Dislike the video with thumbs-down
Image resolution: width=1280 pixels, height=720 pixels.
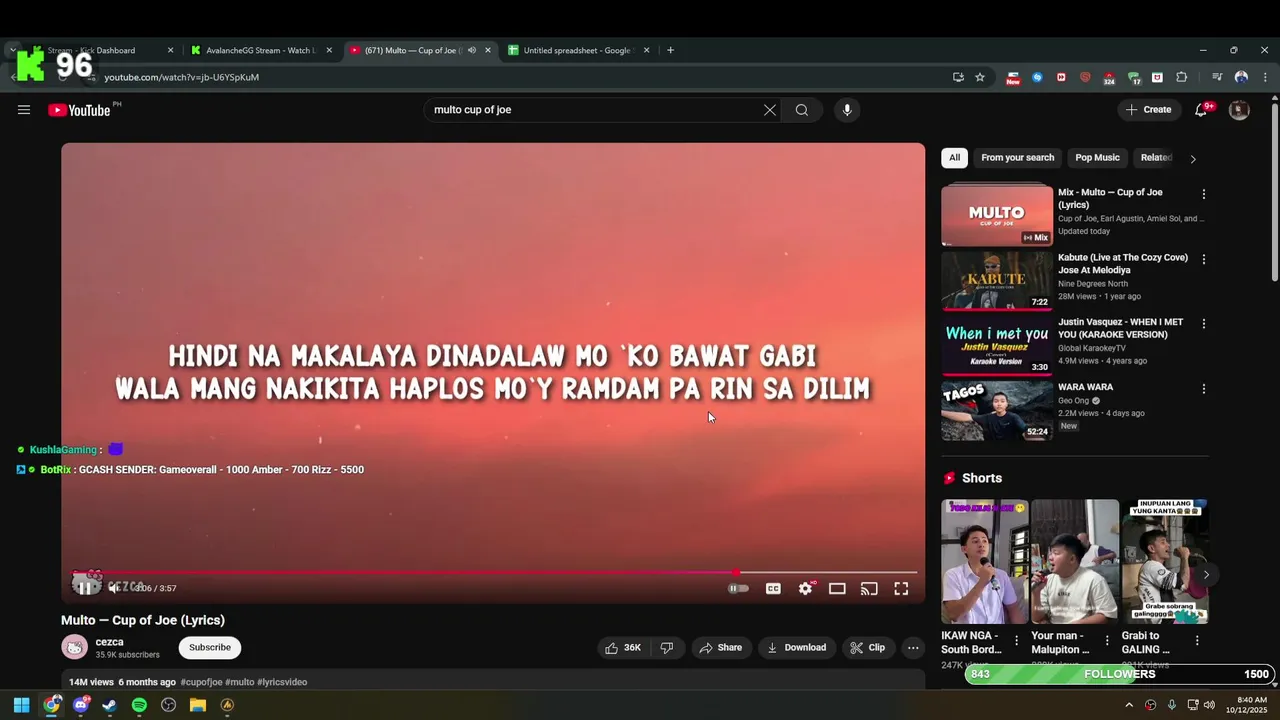tap(667, 648)
